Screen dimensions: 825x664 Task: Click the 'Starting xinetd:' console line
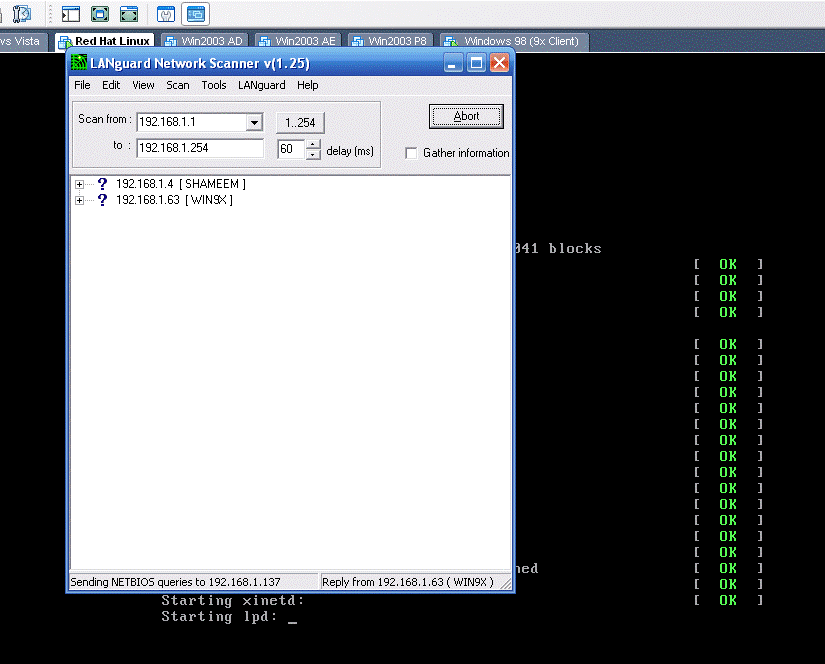[x=233, y=600]
